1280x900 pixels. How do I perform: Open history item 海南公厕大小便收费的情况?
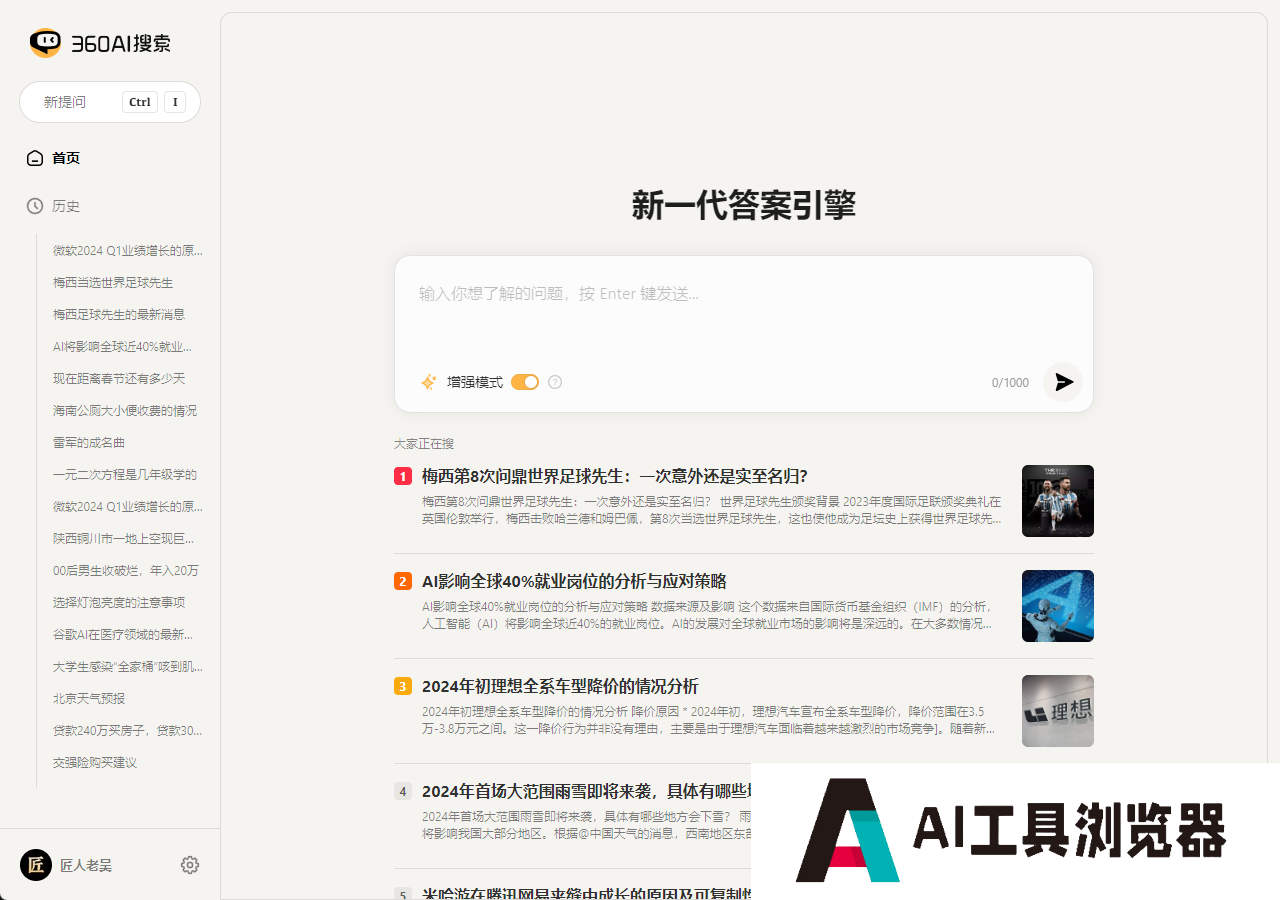[x=125, y=411]
